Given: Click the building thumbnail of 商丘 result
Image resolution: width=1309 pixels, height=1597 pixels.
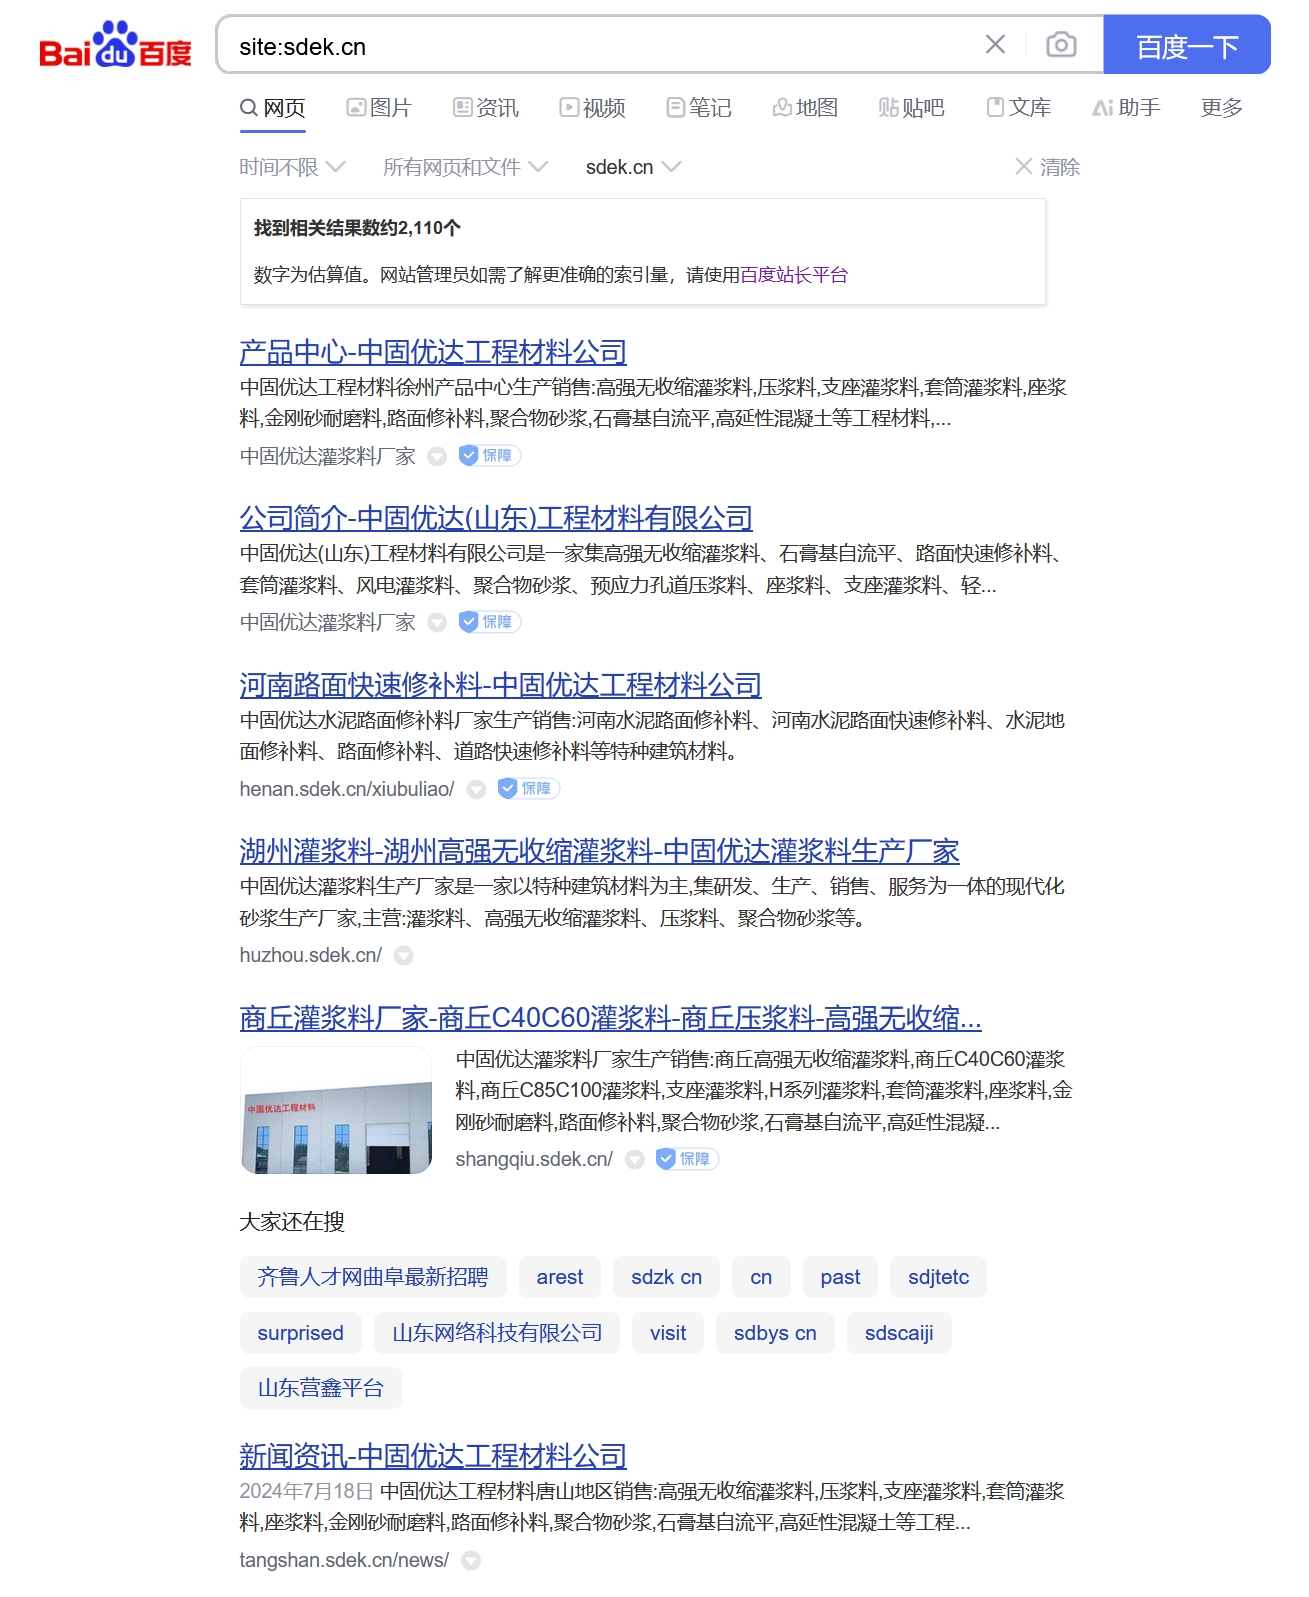Looking at the screenshot, I should pos(336,1110).
